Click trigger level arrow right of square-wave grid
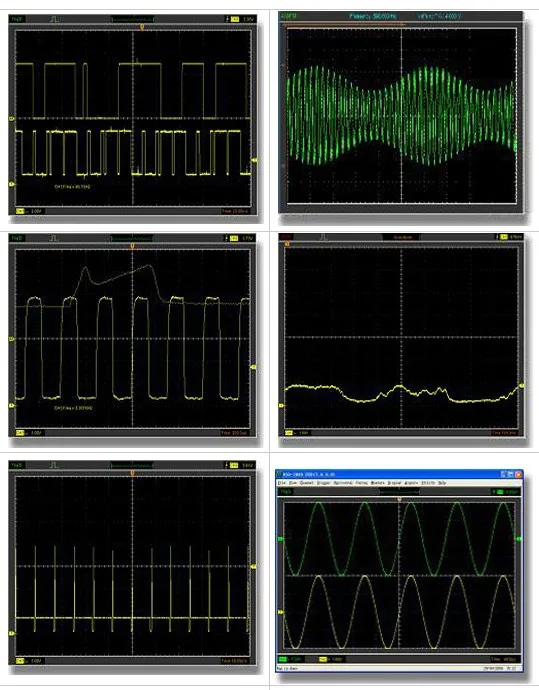539x690 pixels. 253,367
